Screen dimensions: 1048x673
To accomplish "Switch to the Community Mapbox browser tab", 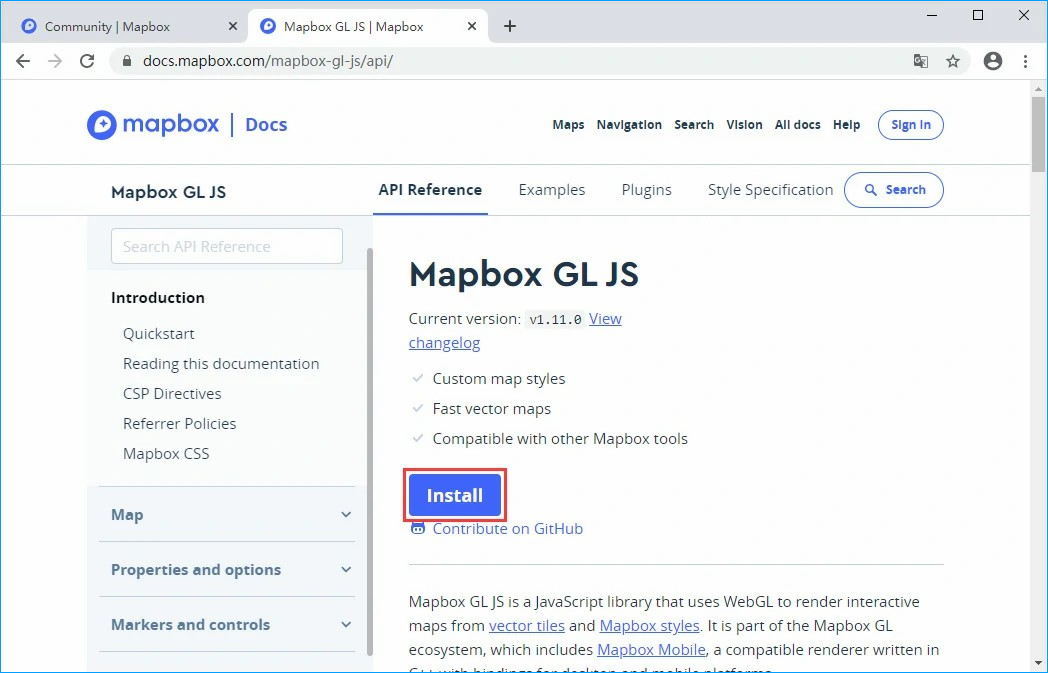I will click(x=110, y=25).
